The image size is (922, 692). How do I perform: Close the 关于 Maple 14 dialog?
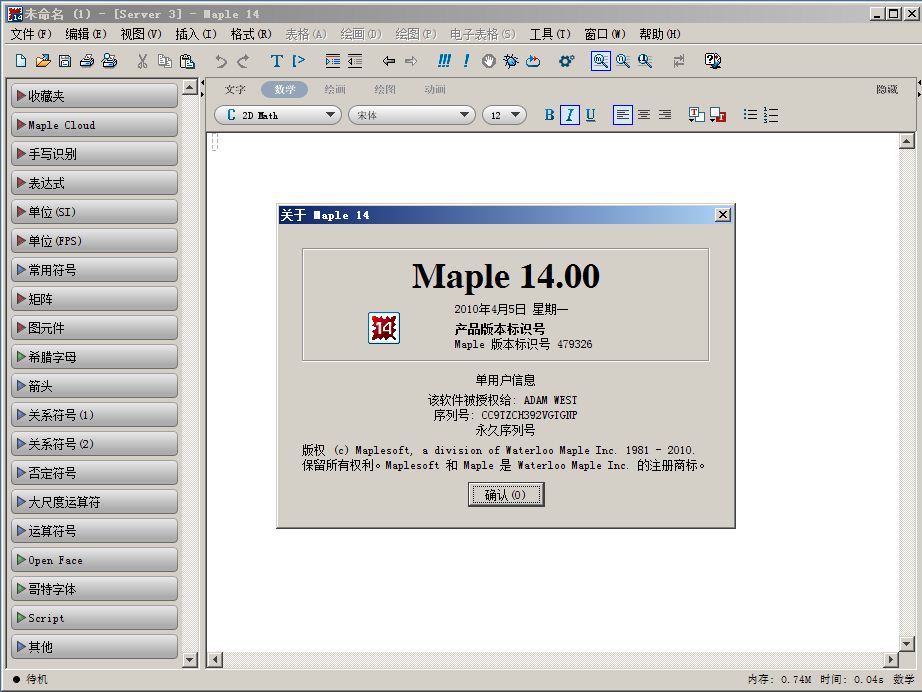723,215
